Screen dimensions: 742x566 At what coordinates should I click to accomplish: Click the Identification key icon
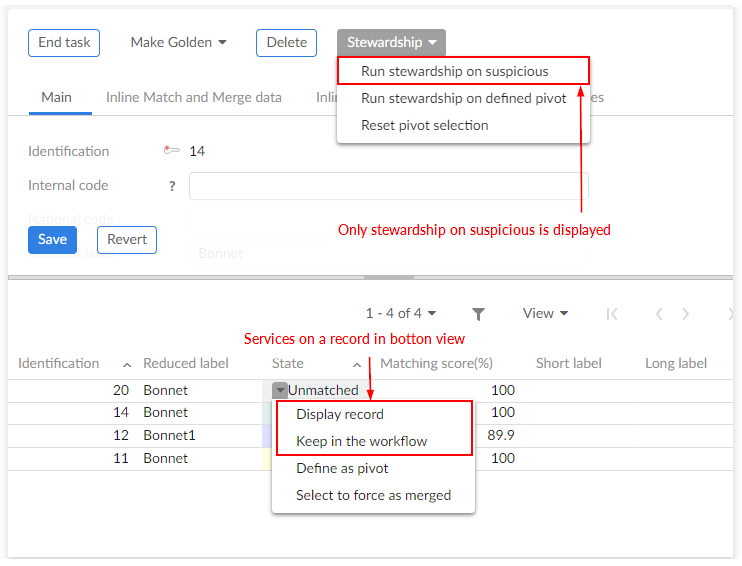pos(172,151)
